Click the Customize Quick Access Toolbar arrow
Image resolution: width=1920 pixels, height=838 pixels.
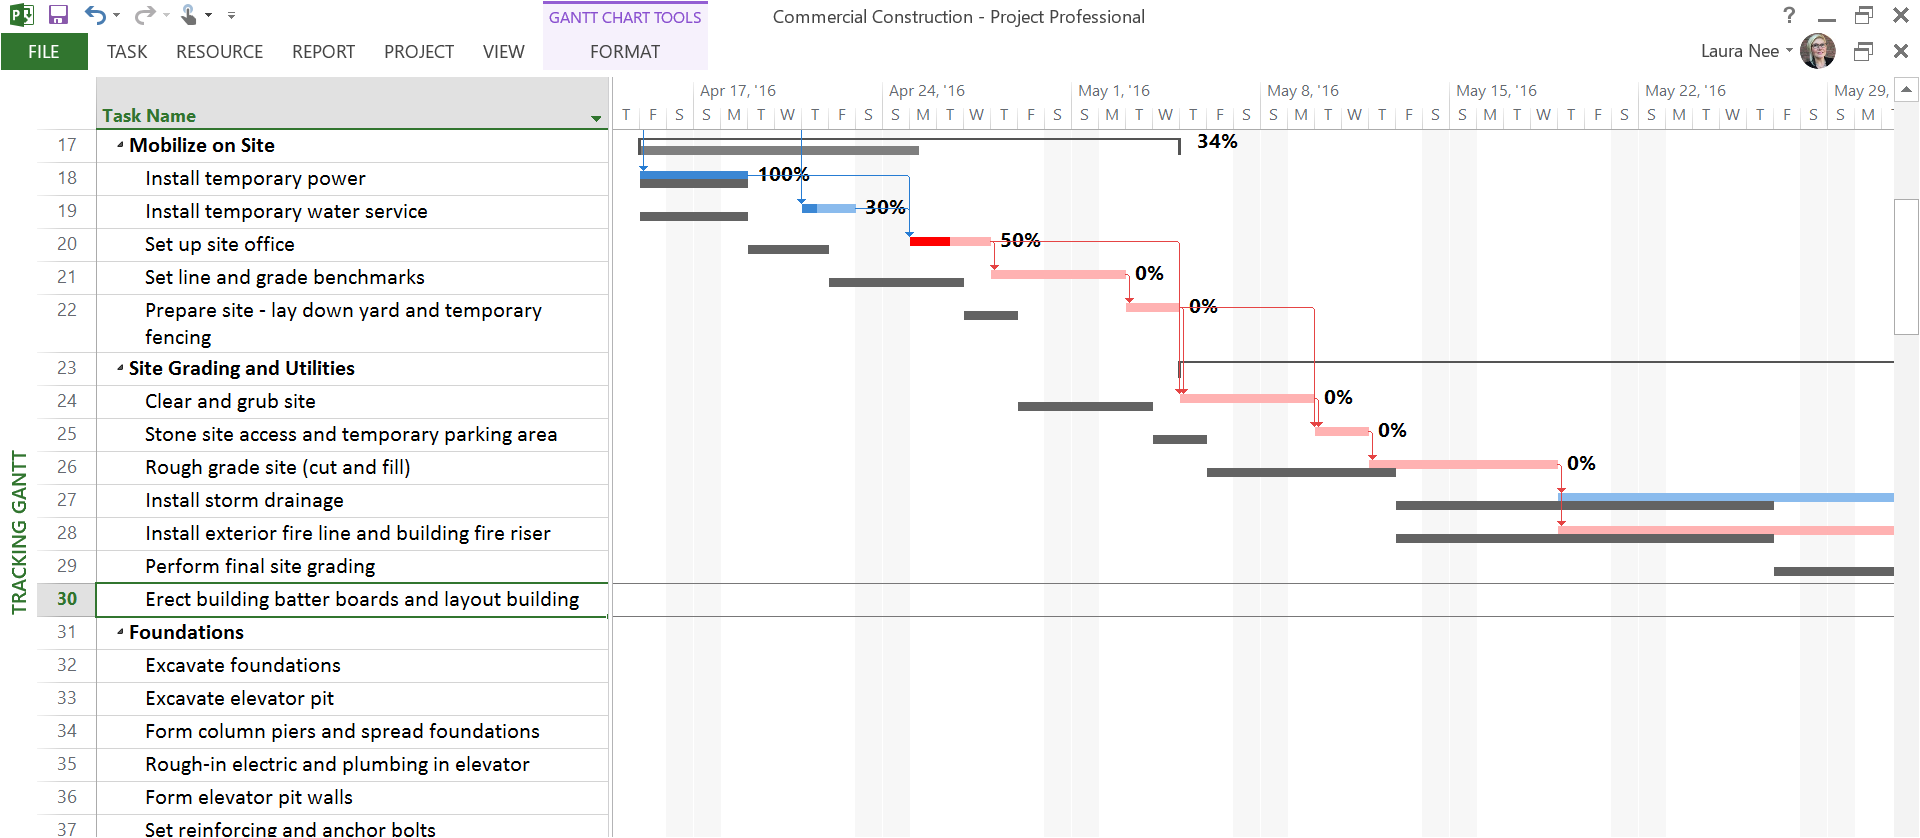(231, 15)
